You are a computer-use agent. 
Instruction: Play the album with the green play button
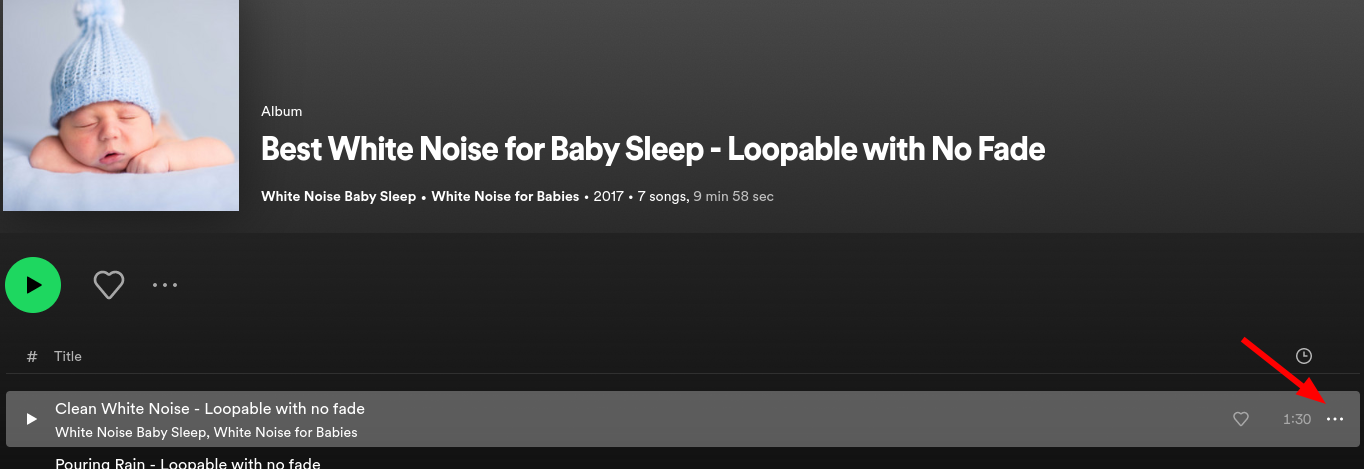(33, 285)
